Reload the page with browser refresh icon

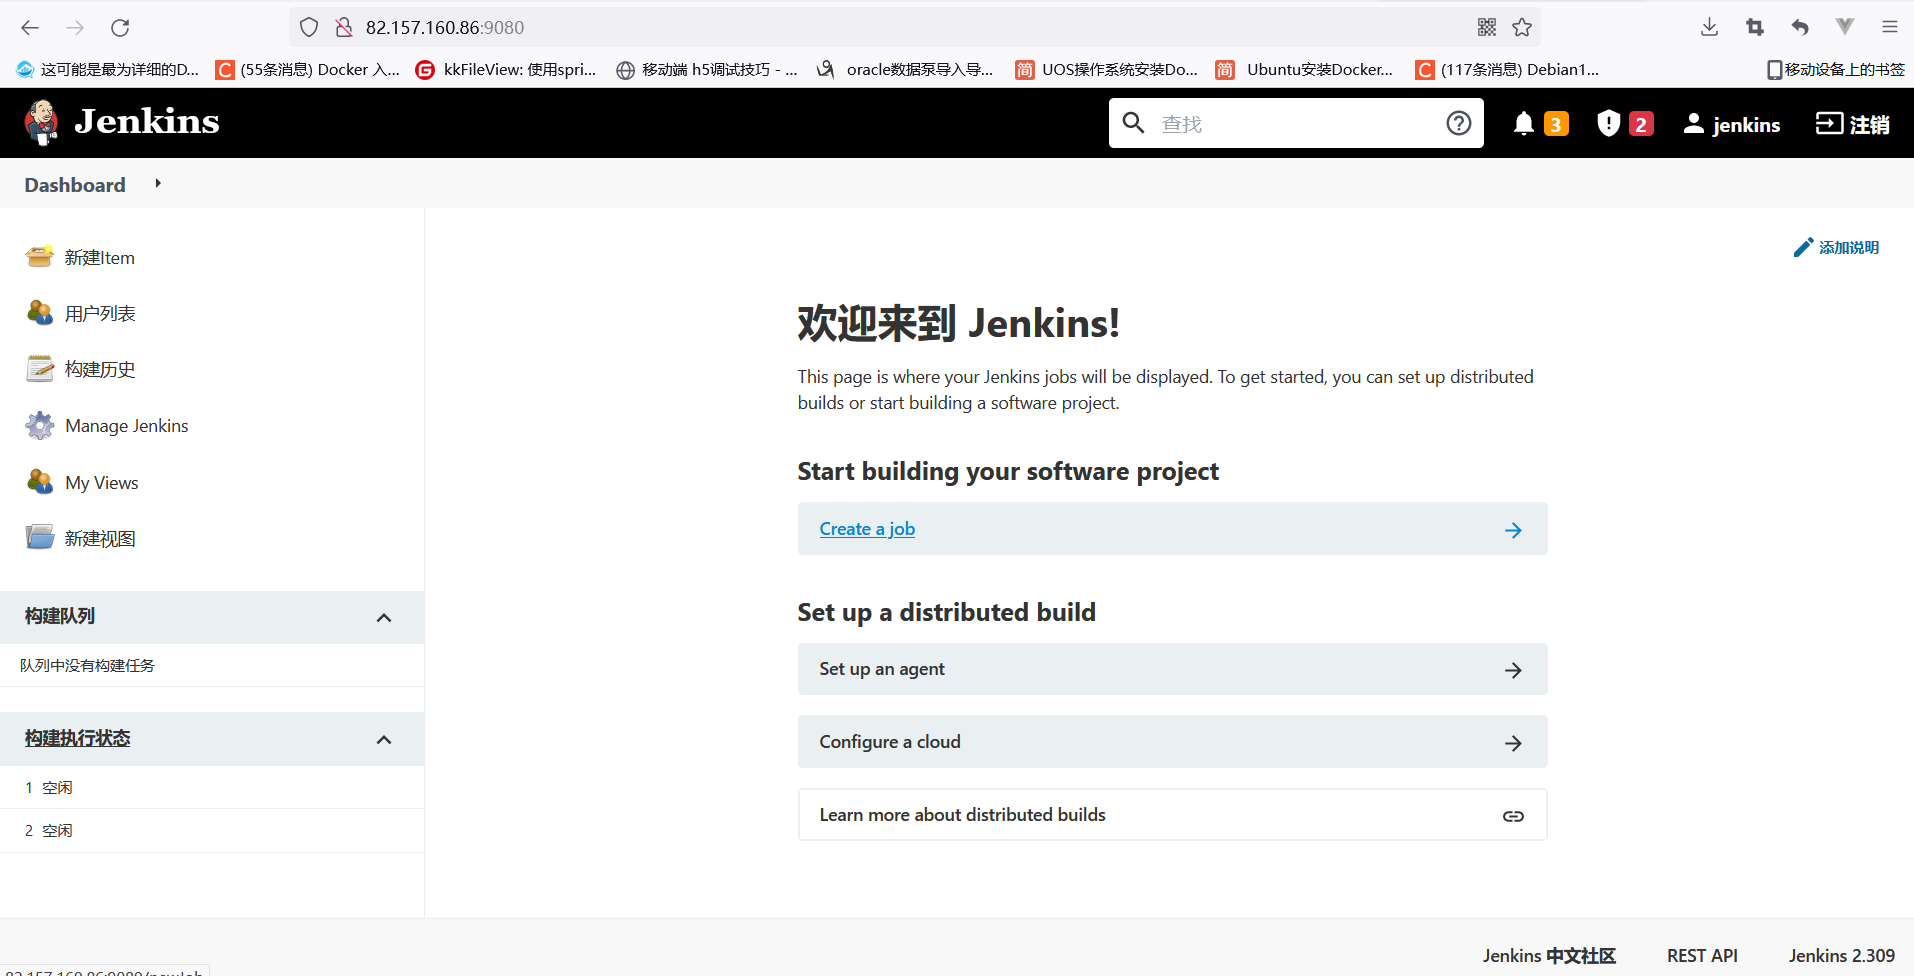coord(120,27)
